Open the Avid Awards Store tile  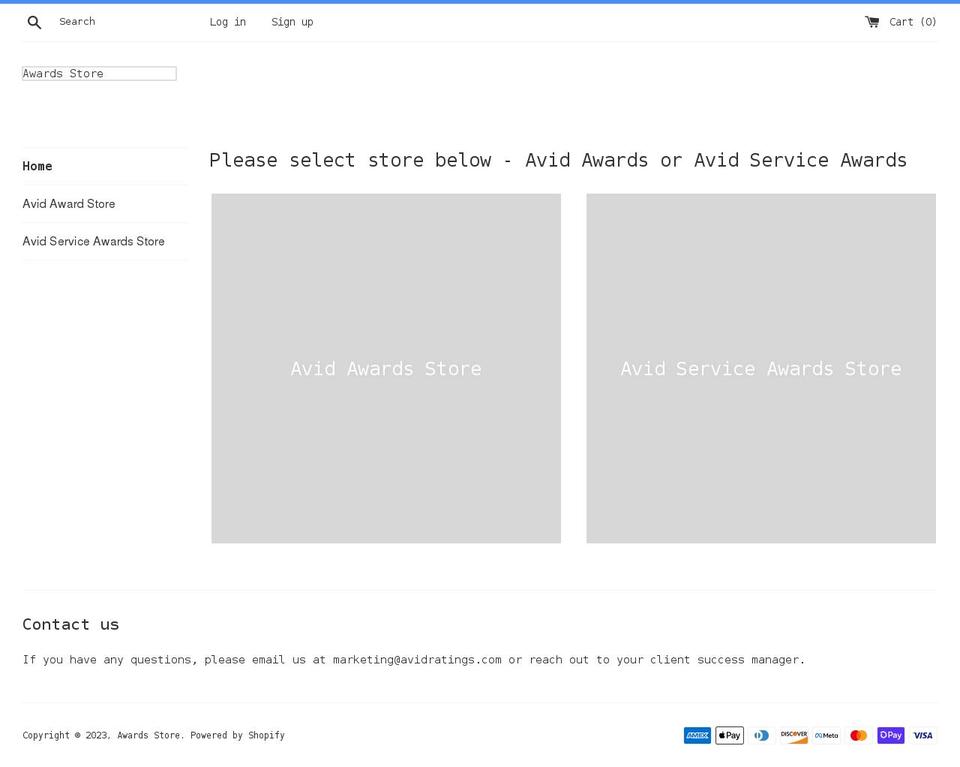[x=386, y=369]
